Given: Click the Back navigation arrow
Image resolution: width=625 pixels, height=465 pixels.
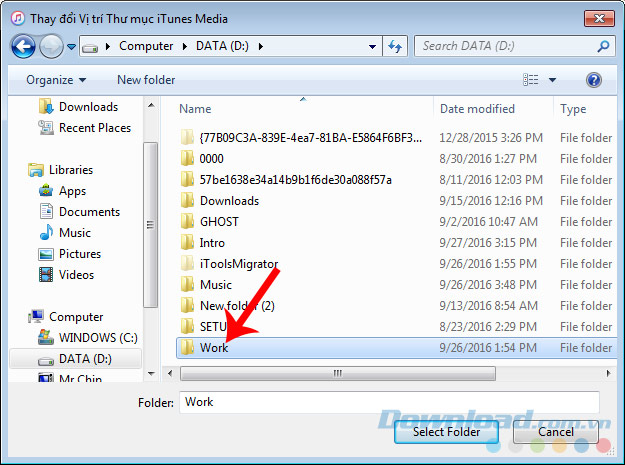Looking at the screenshot, I should coord(23,46).
